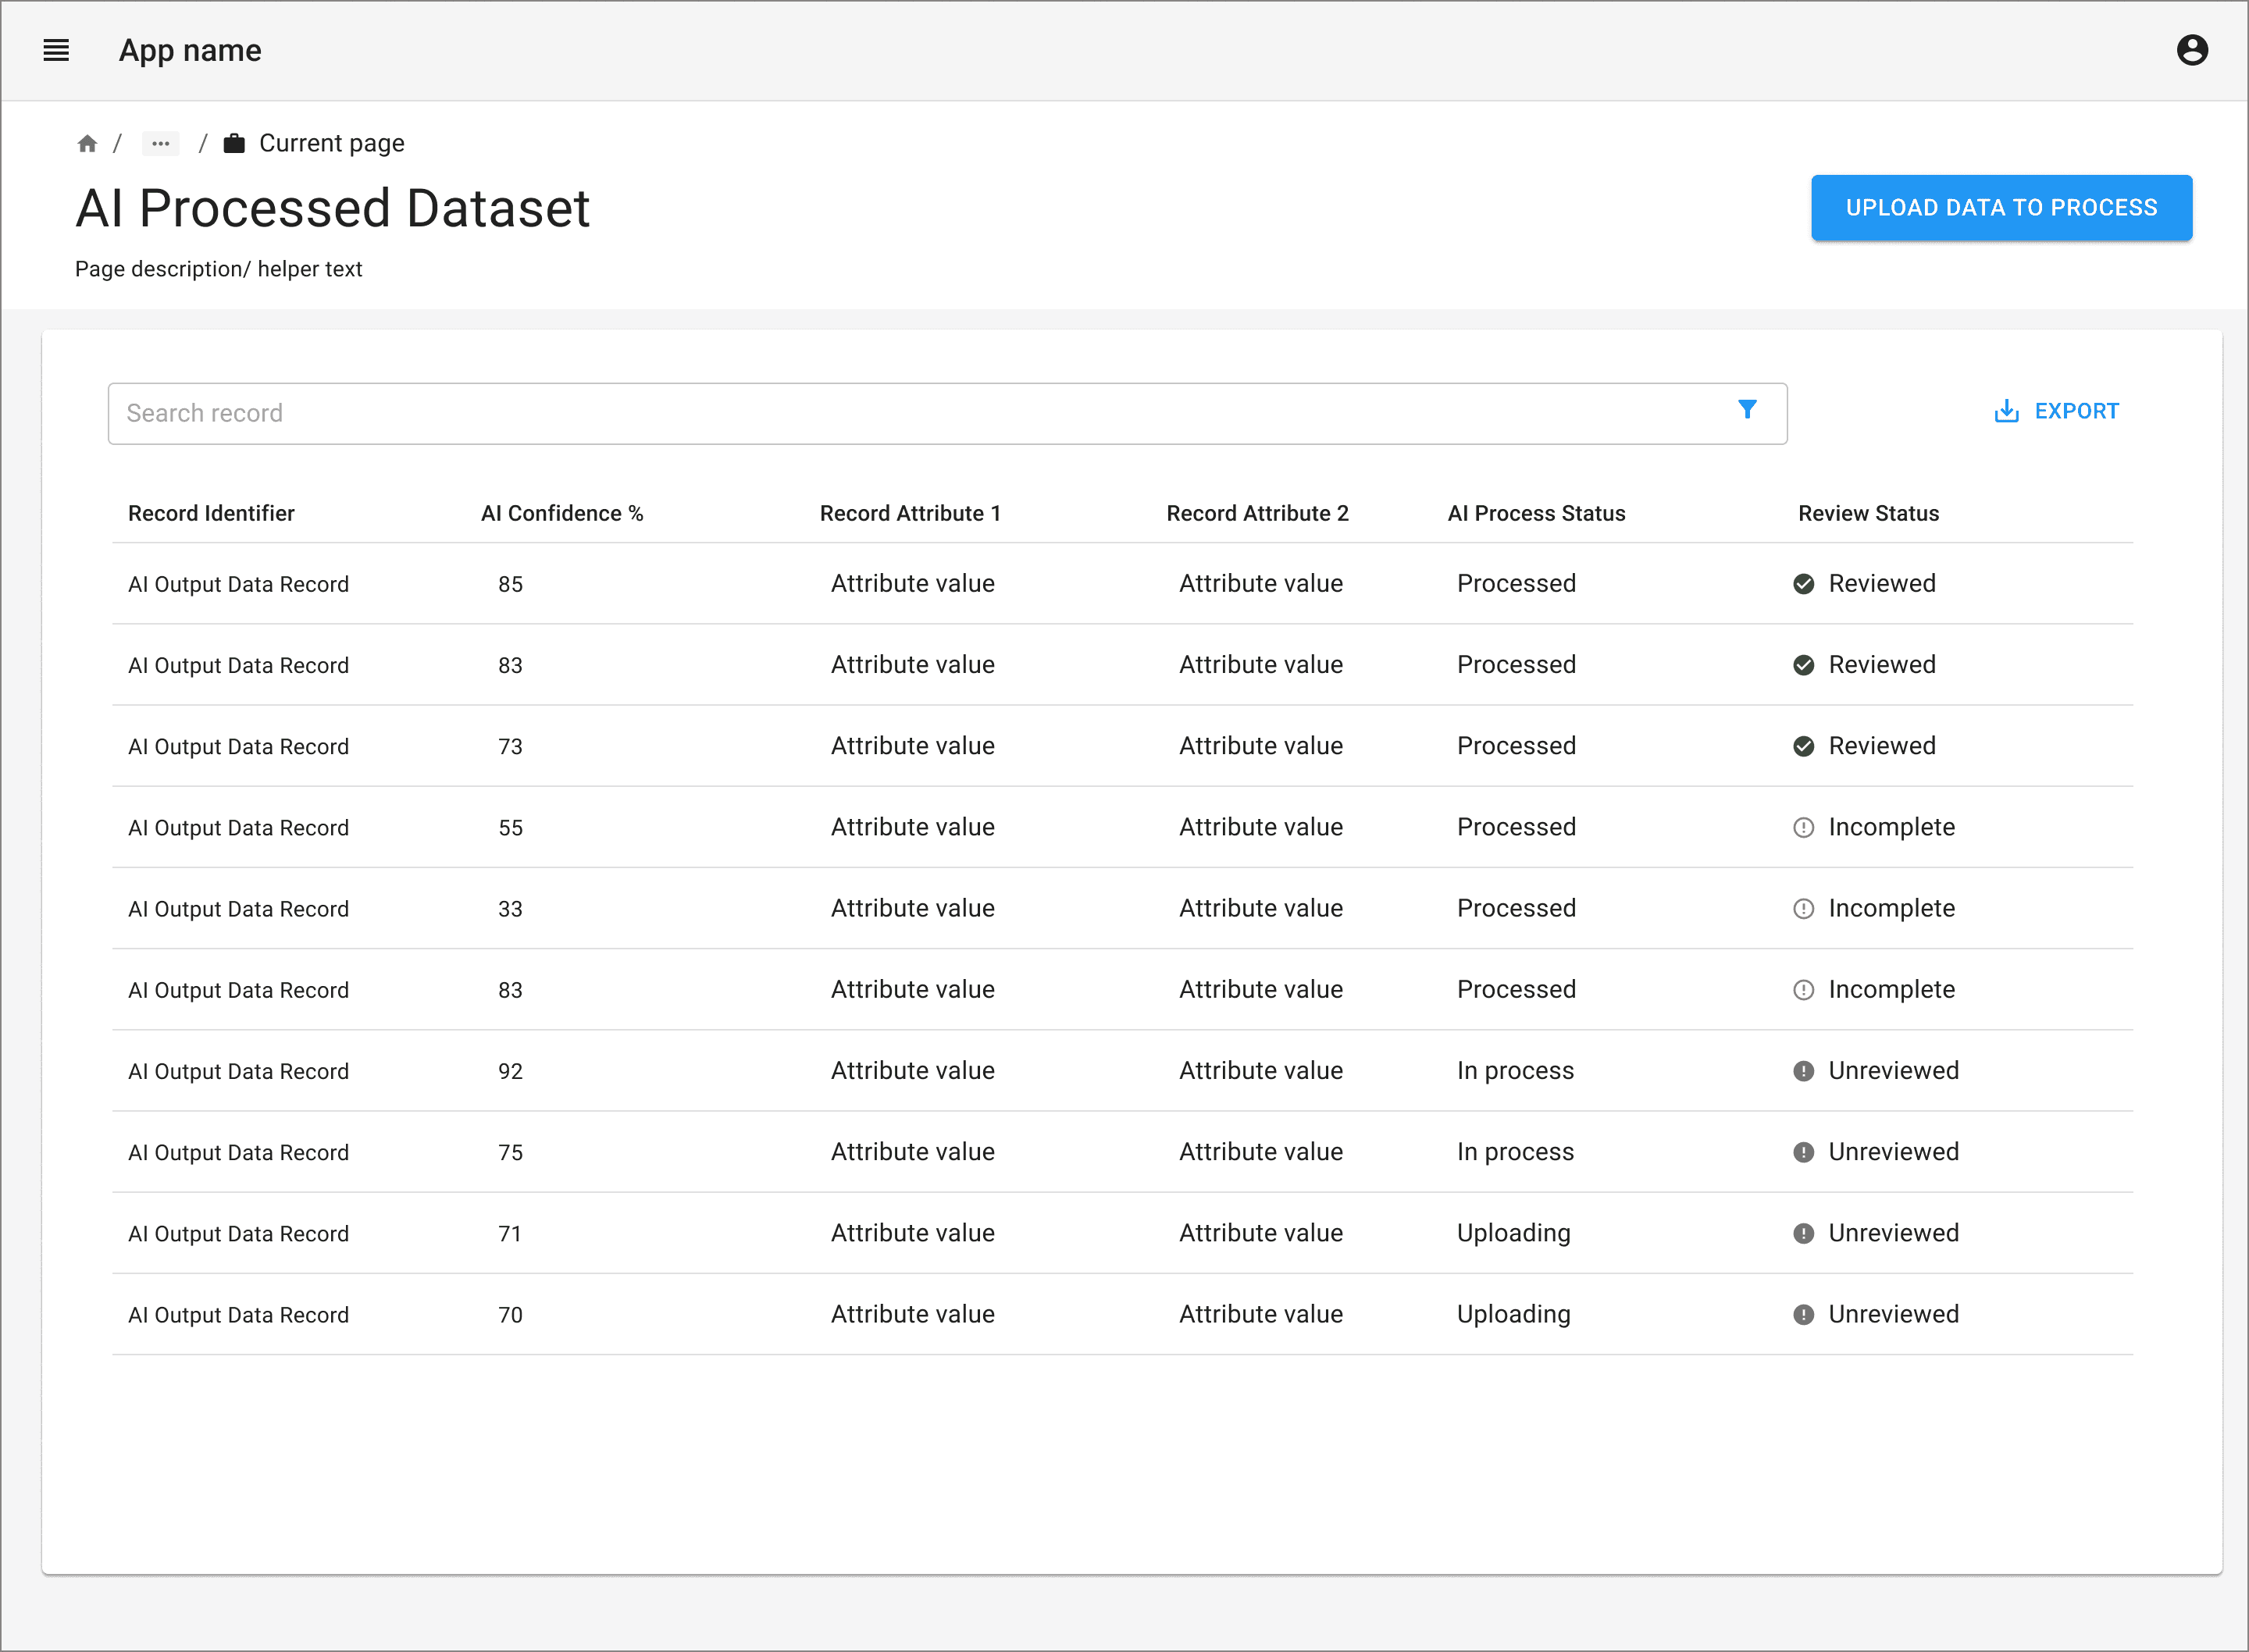The height and width of the screenshot is (1652, 2249).
Task: Click the export download icon
Action: click(2006, 411)
